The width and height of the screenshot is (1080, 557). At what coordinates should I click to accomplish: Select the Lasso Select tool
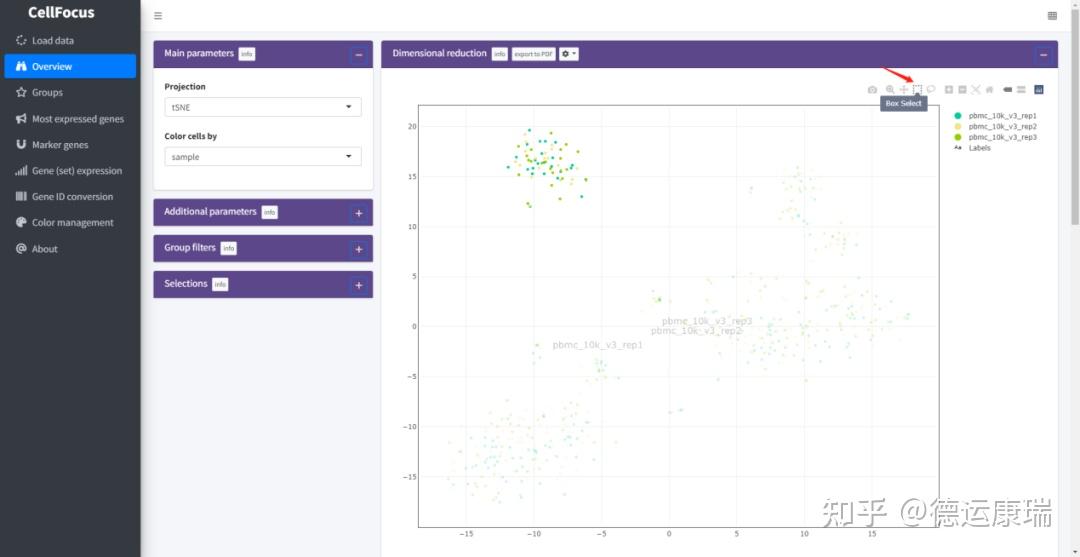[x=931, y=89]
